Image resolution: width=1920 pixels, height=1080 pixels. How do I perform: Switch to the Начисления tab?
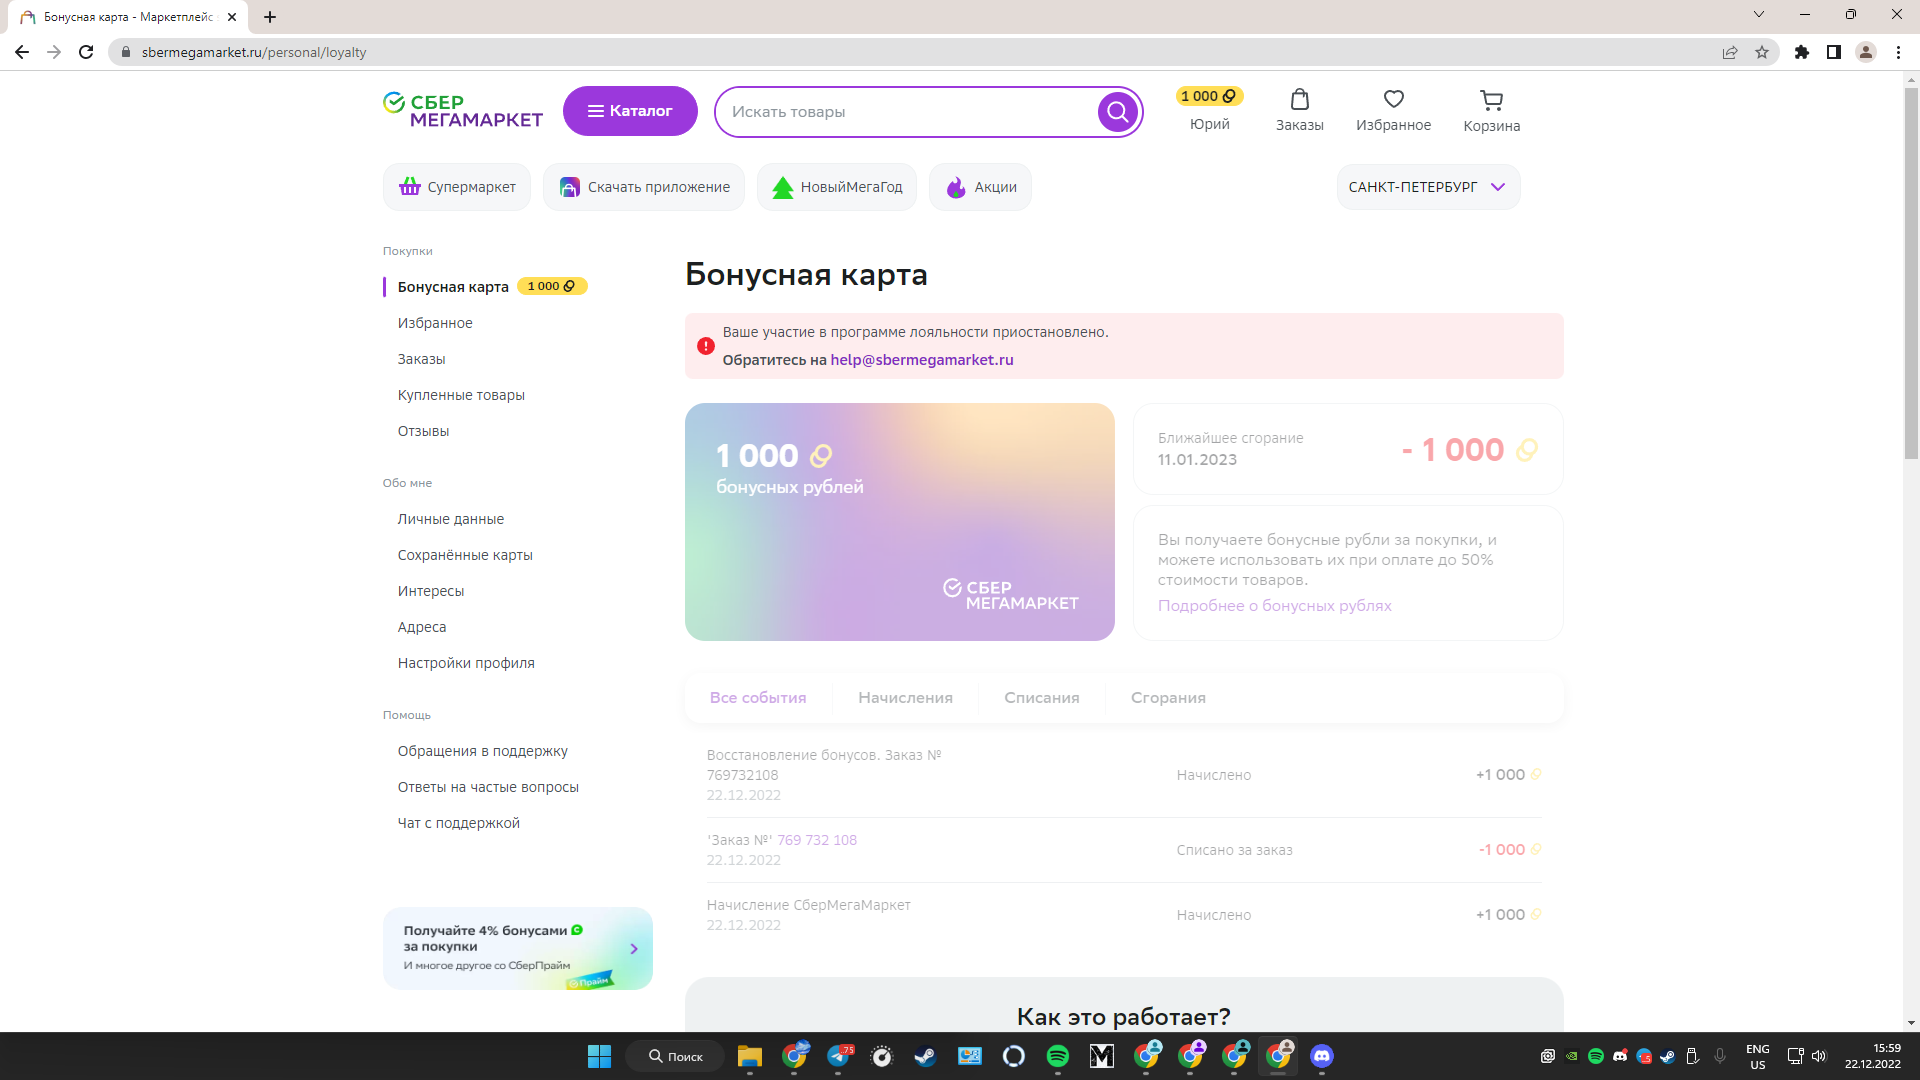point(905,698)
